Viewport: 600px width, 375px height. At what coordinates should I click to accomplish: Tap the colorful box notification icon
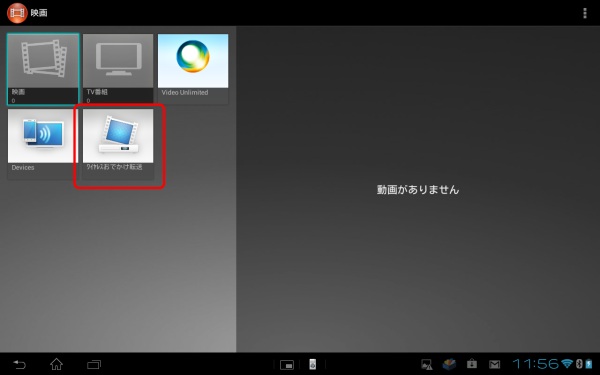coord(449,364)
